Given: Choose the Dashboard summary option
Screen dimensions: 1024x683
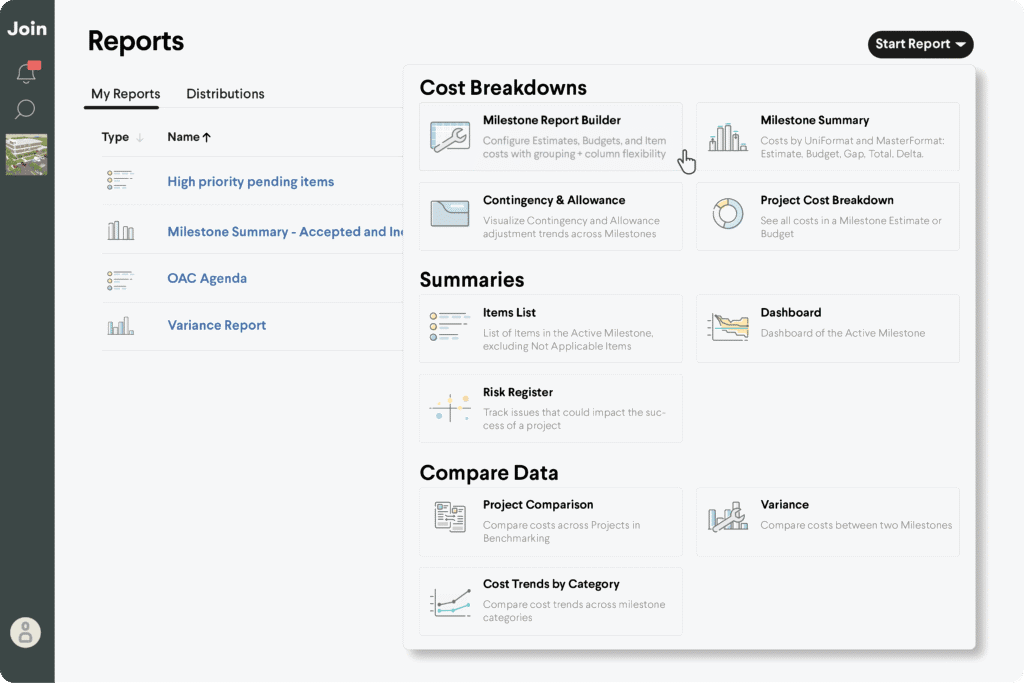Looking at the screenshot, I should click(x=827, y=328).
